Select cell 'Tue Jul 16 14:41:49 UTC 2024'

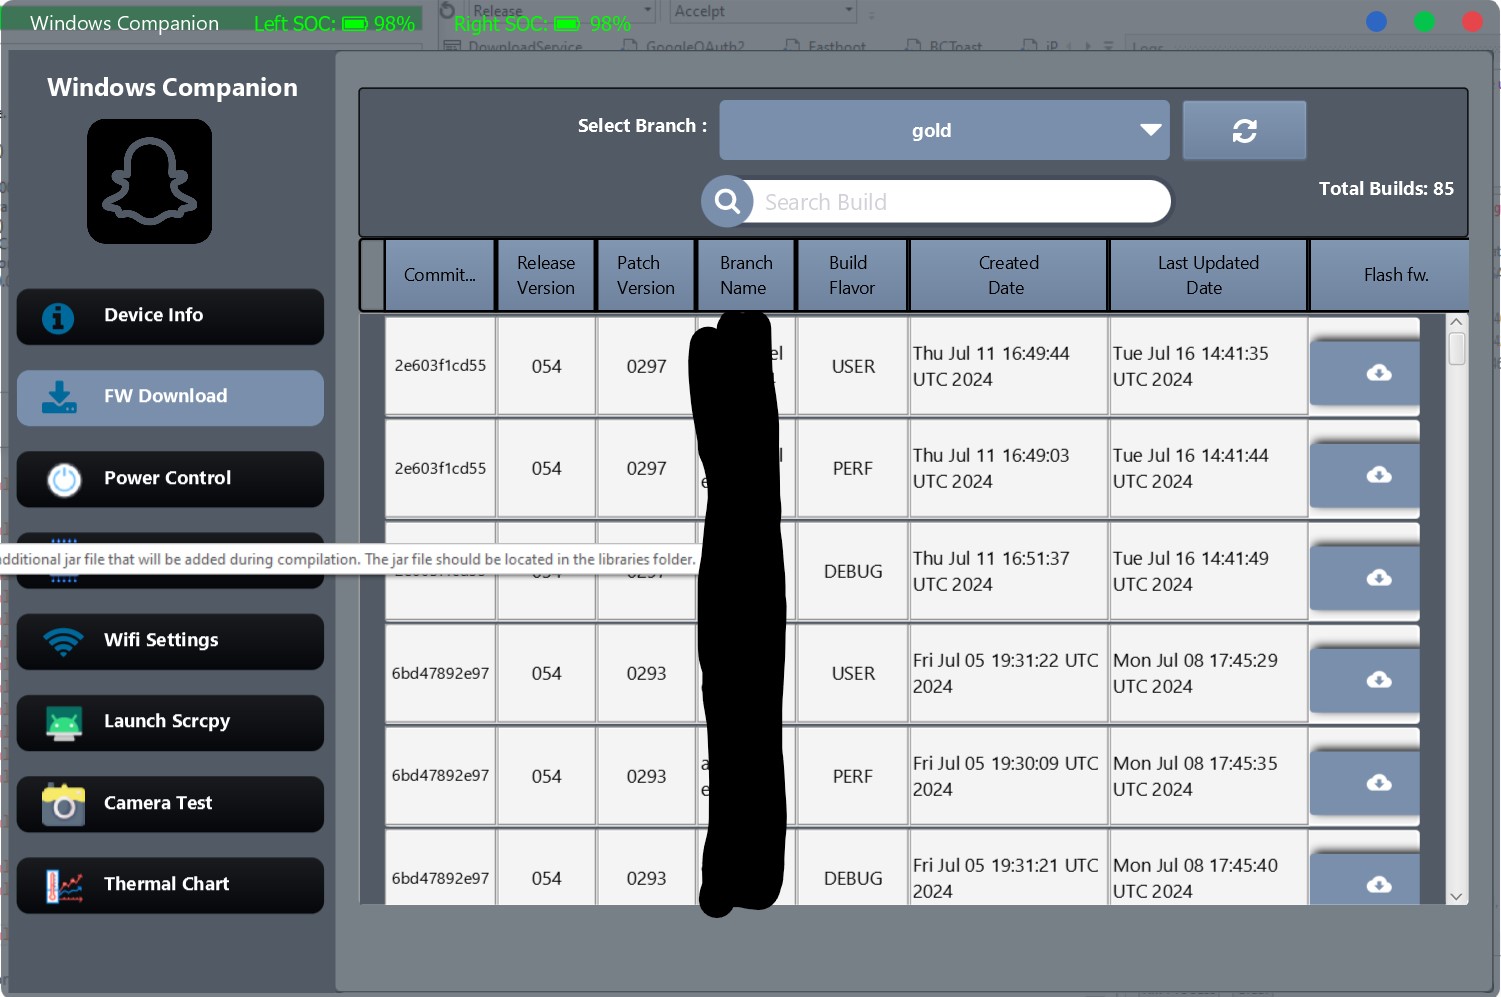(1208, 571)
